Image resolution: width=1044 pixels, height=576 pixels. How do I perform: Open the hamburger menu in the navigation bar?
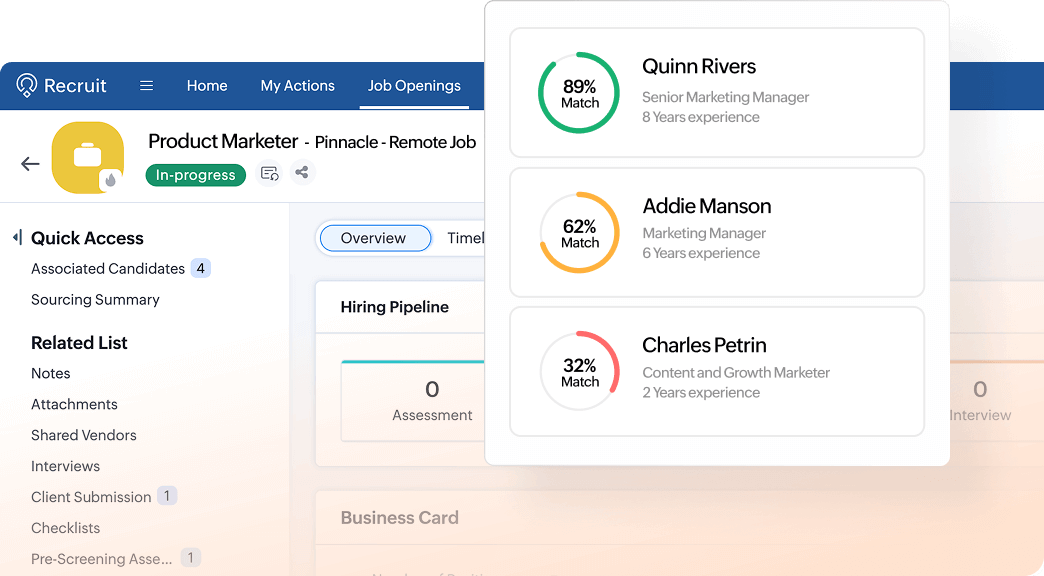[146, 86]
